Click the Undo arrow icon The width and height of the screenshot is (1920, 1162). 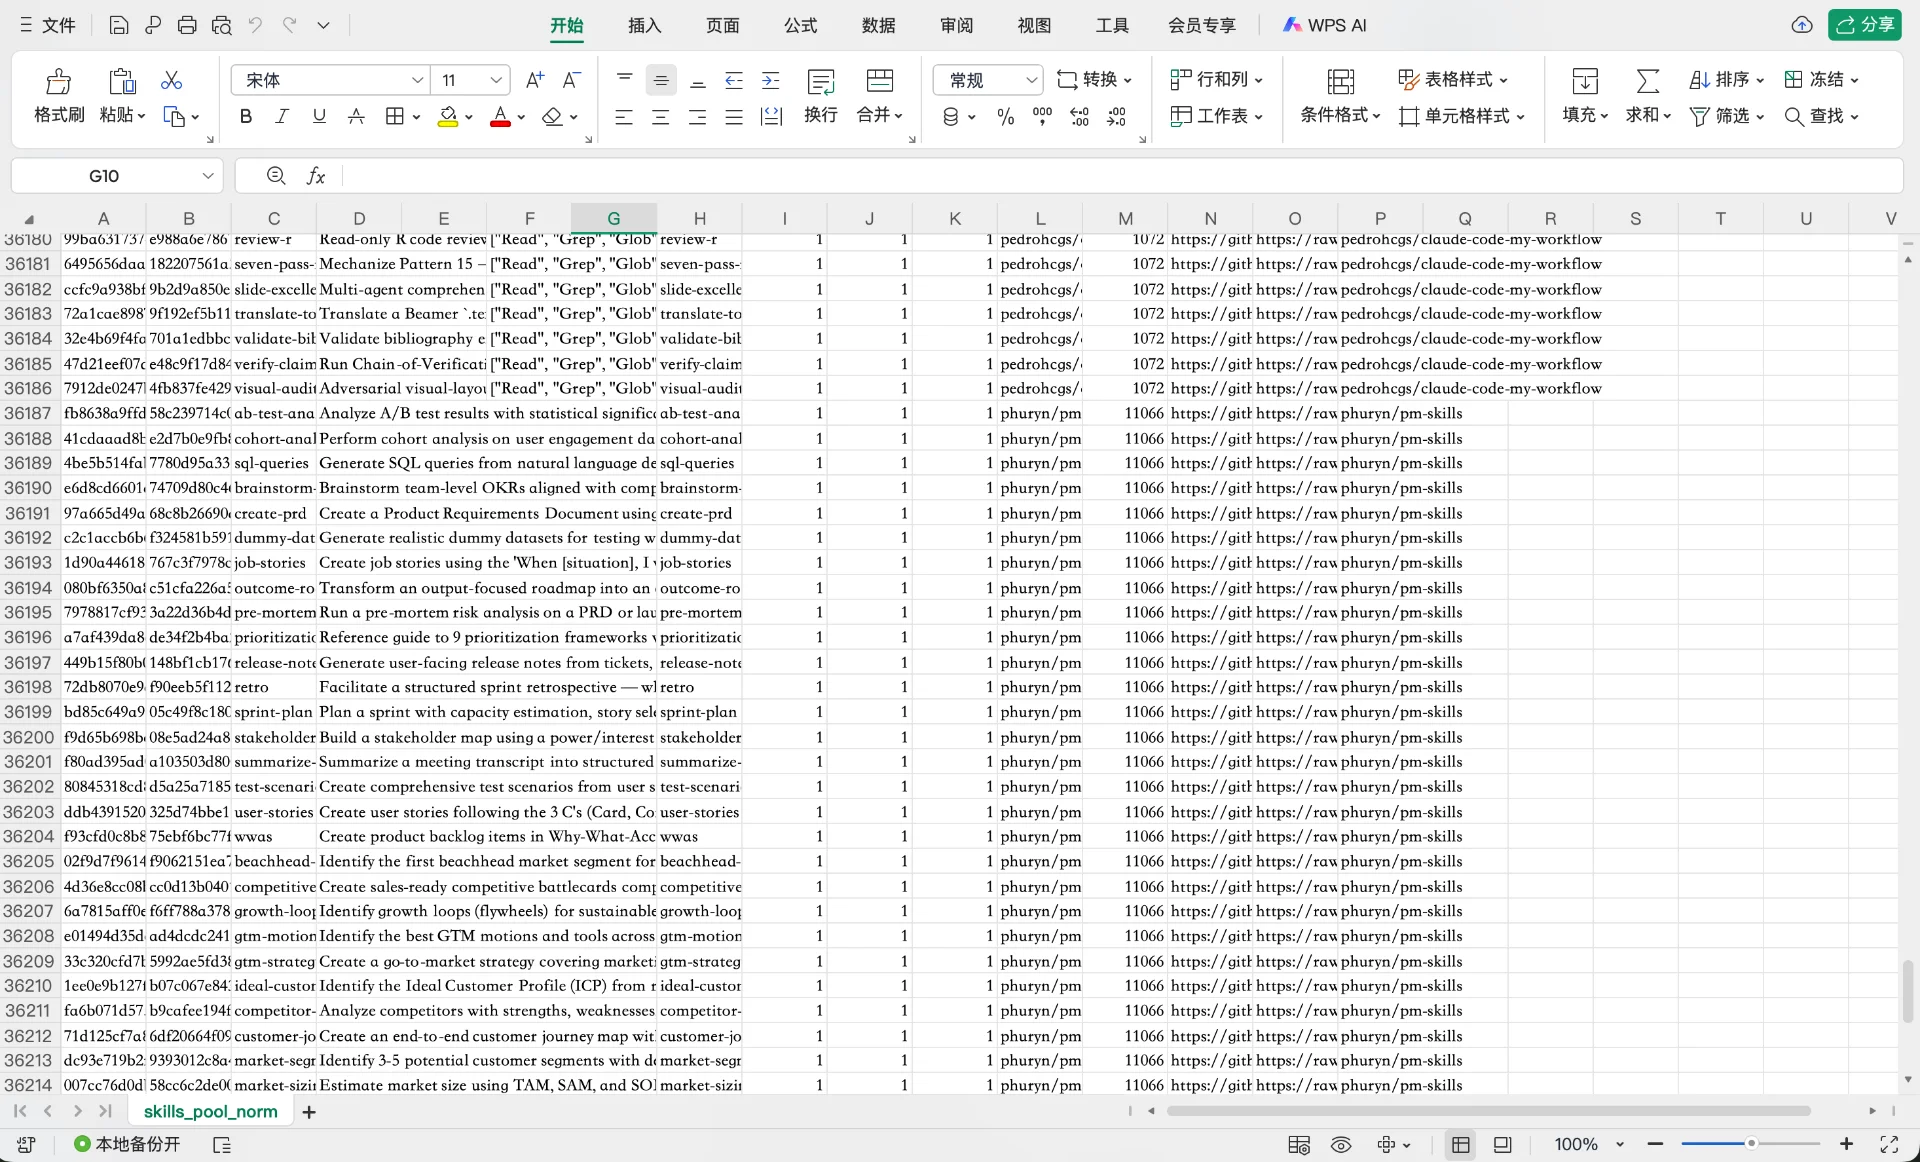pyautogui.click(x=255, y=26)
